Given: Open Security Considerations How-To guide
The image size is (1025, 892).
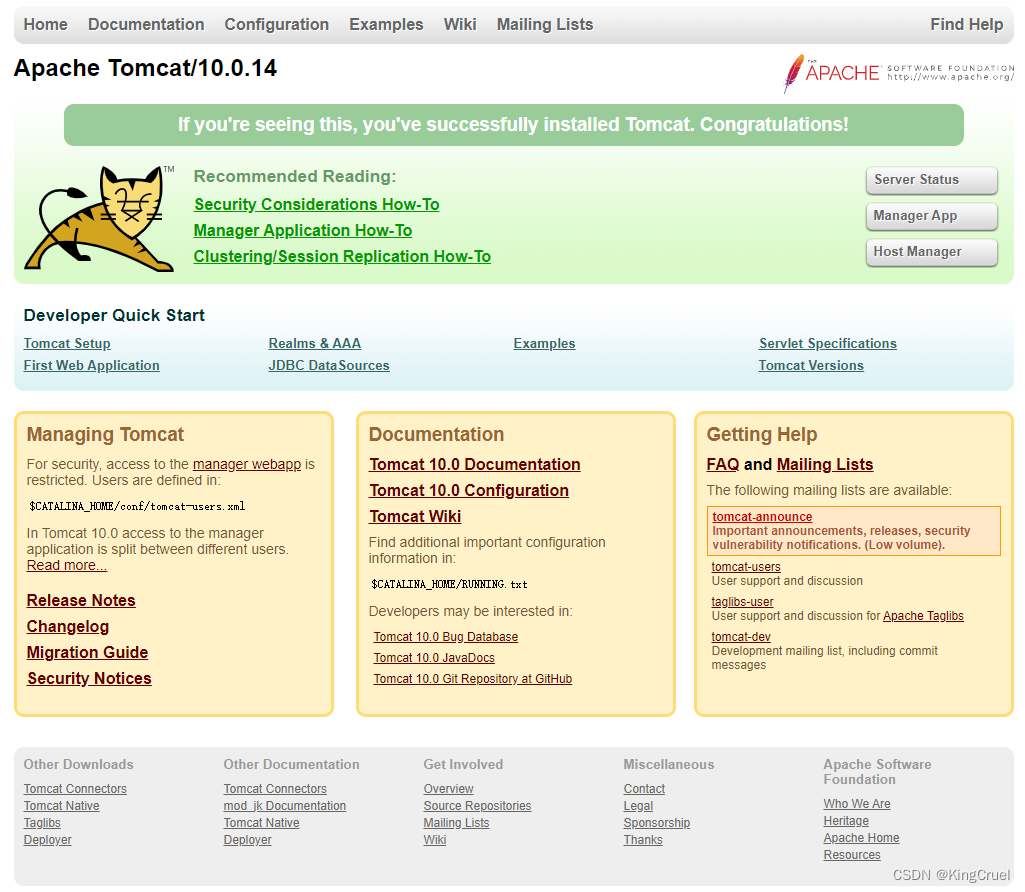Looking at the screenshot, I should 316,204.
